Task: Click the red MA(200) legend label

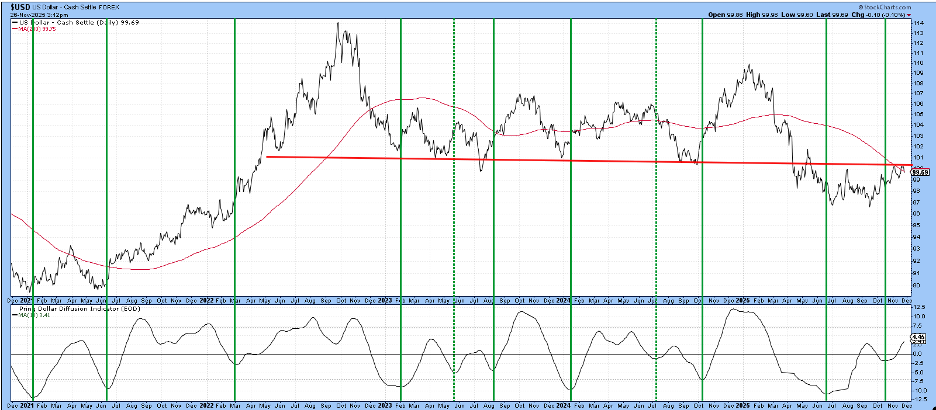Action: pos(32,31)
